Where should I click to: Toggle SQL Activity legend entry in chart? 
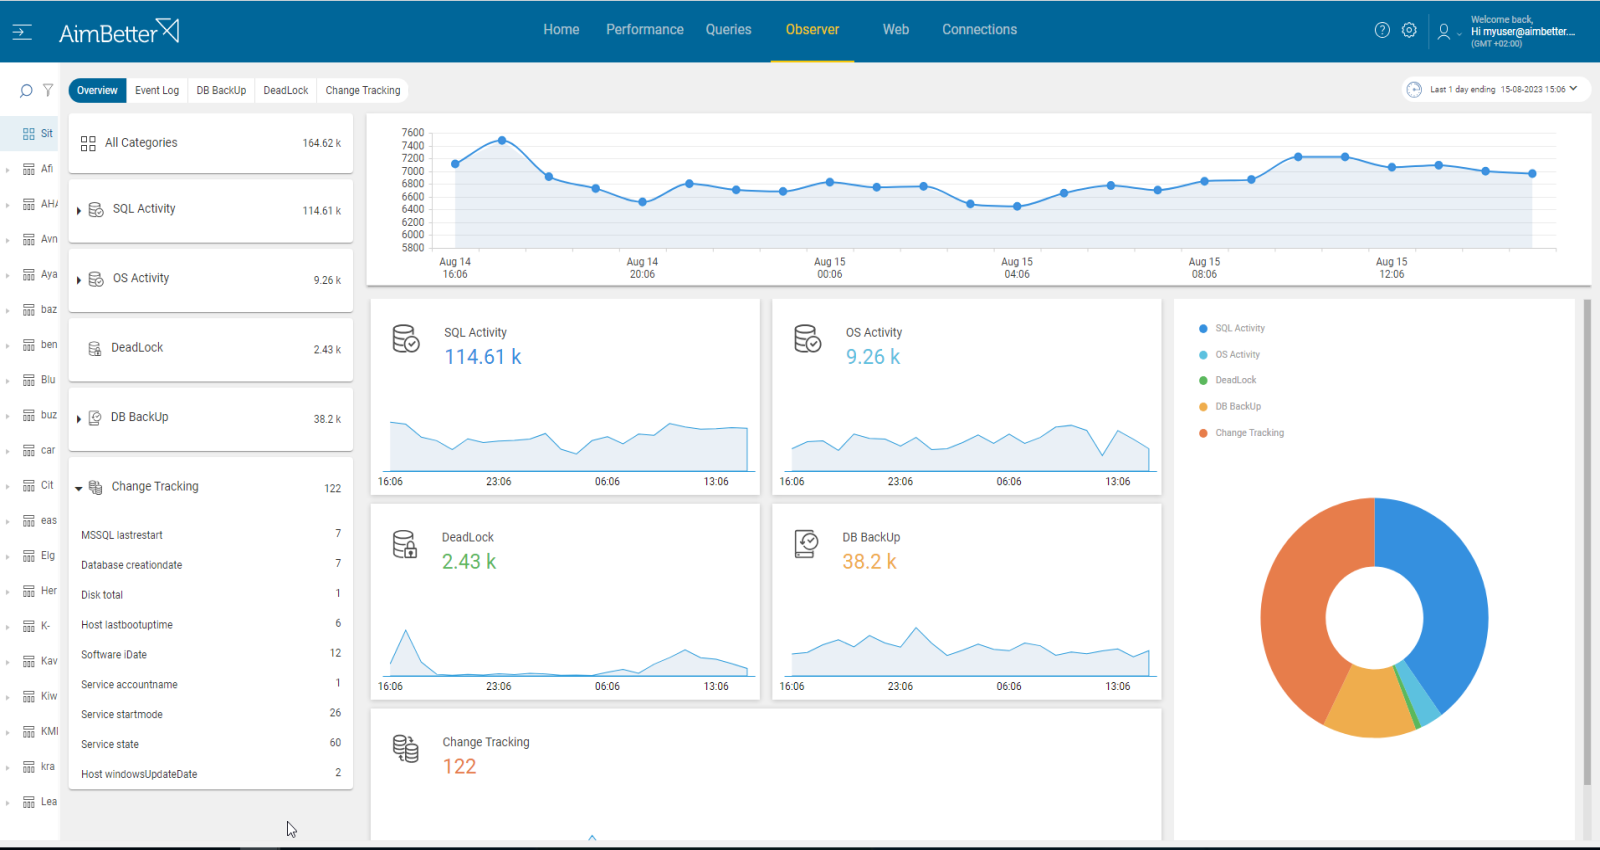[1239, 328]
